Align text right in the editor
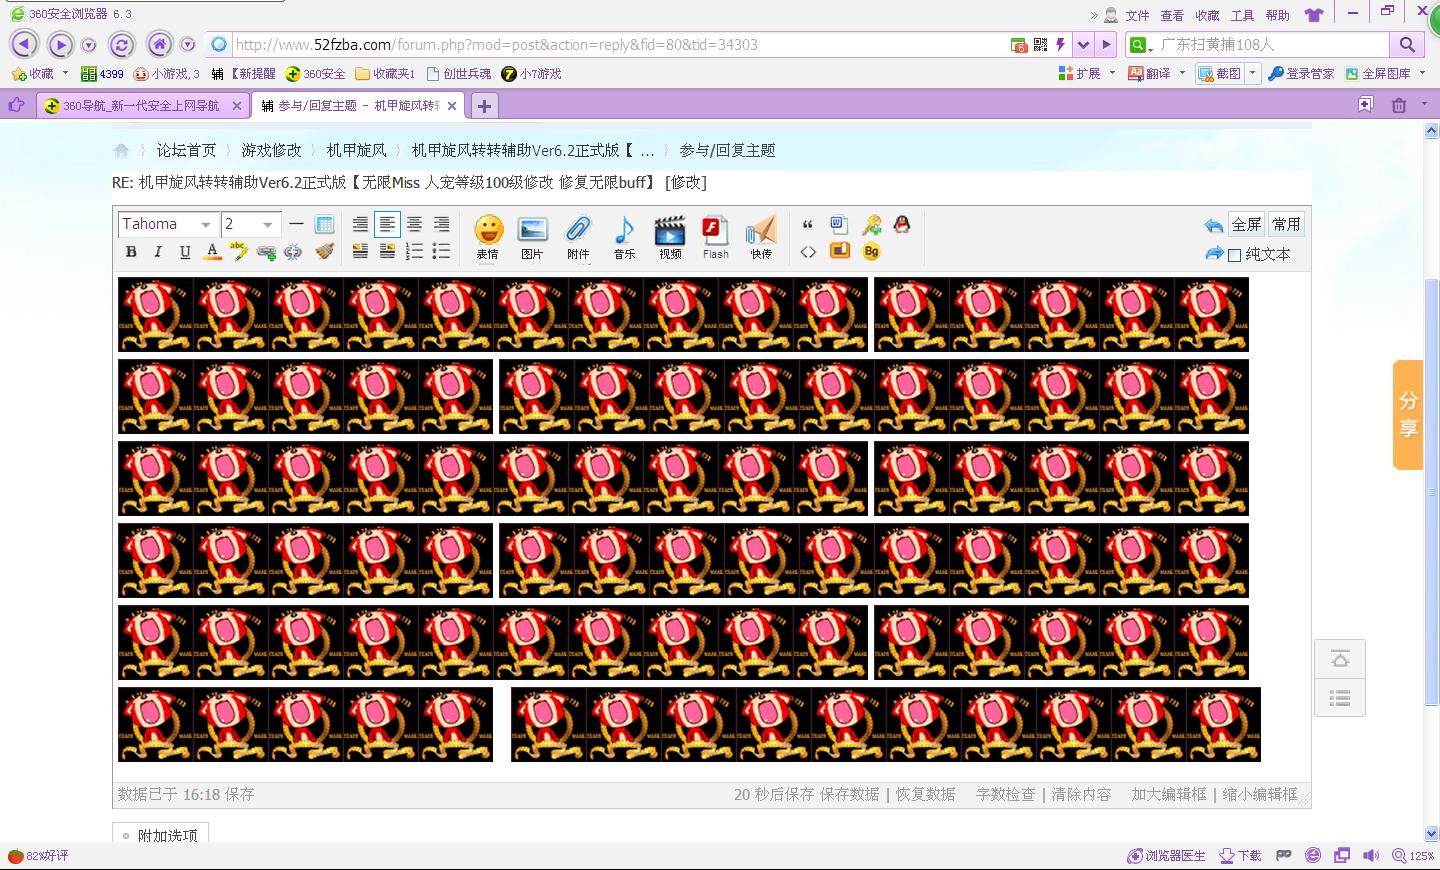 441,224
